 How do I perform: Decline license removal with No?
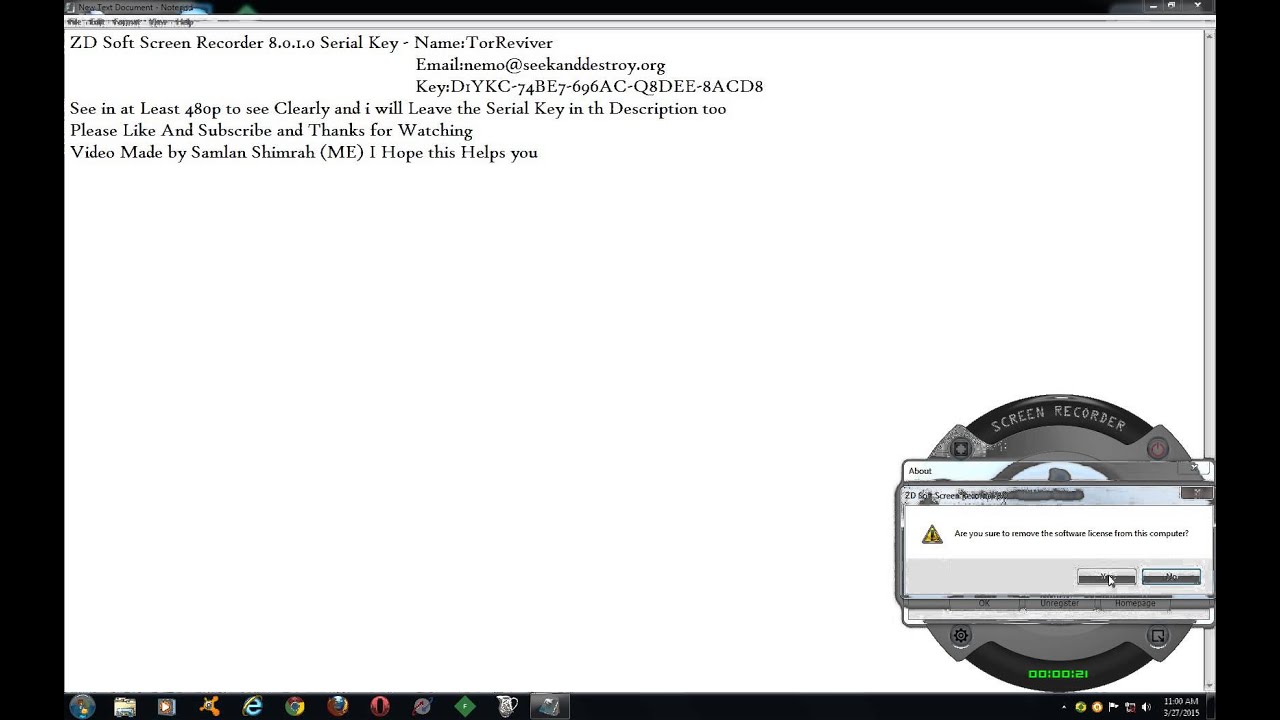[x=1171, y=577]
